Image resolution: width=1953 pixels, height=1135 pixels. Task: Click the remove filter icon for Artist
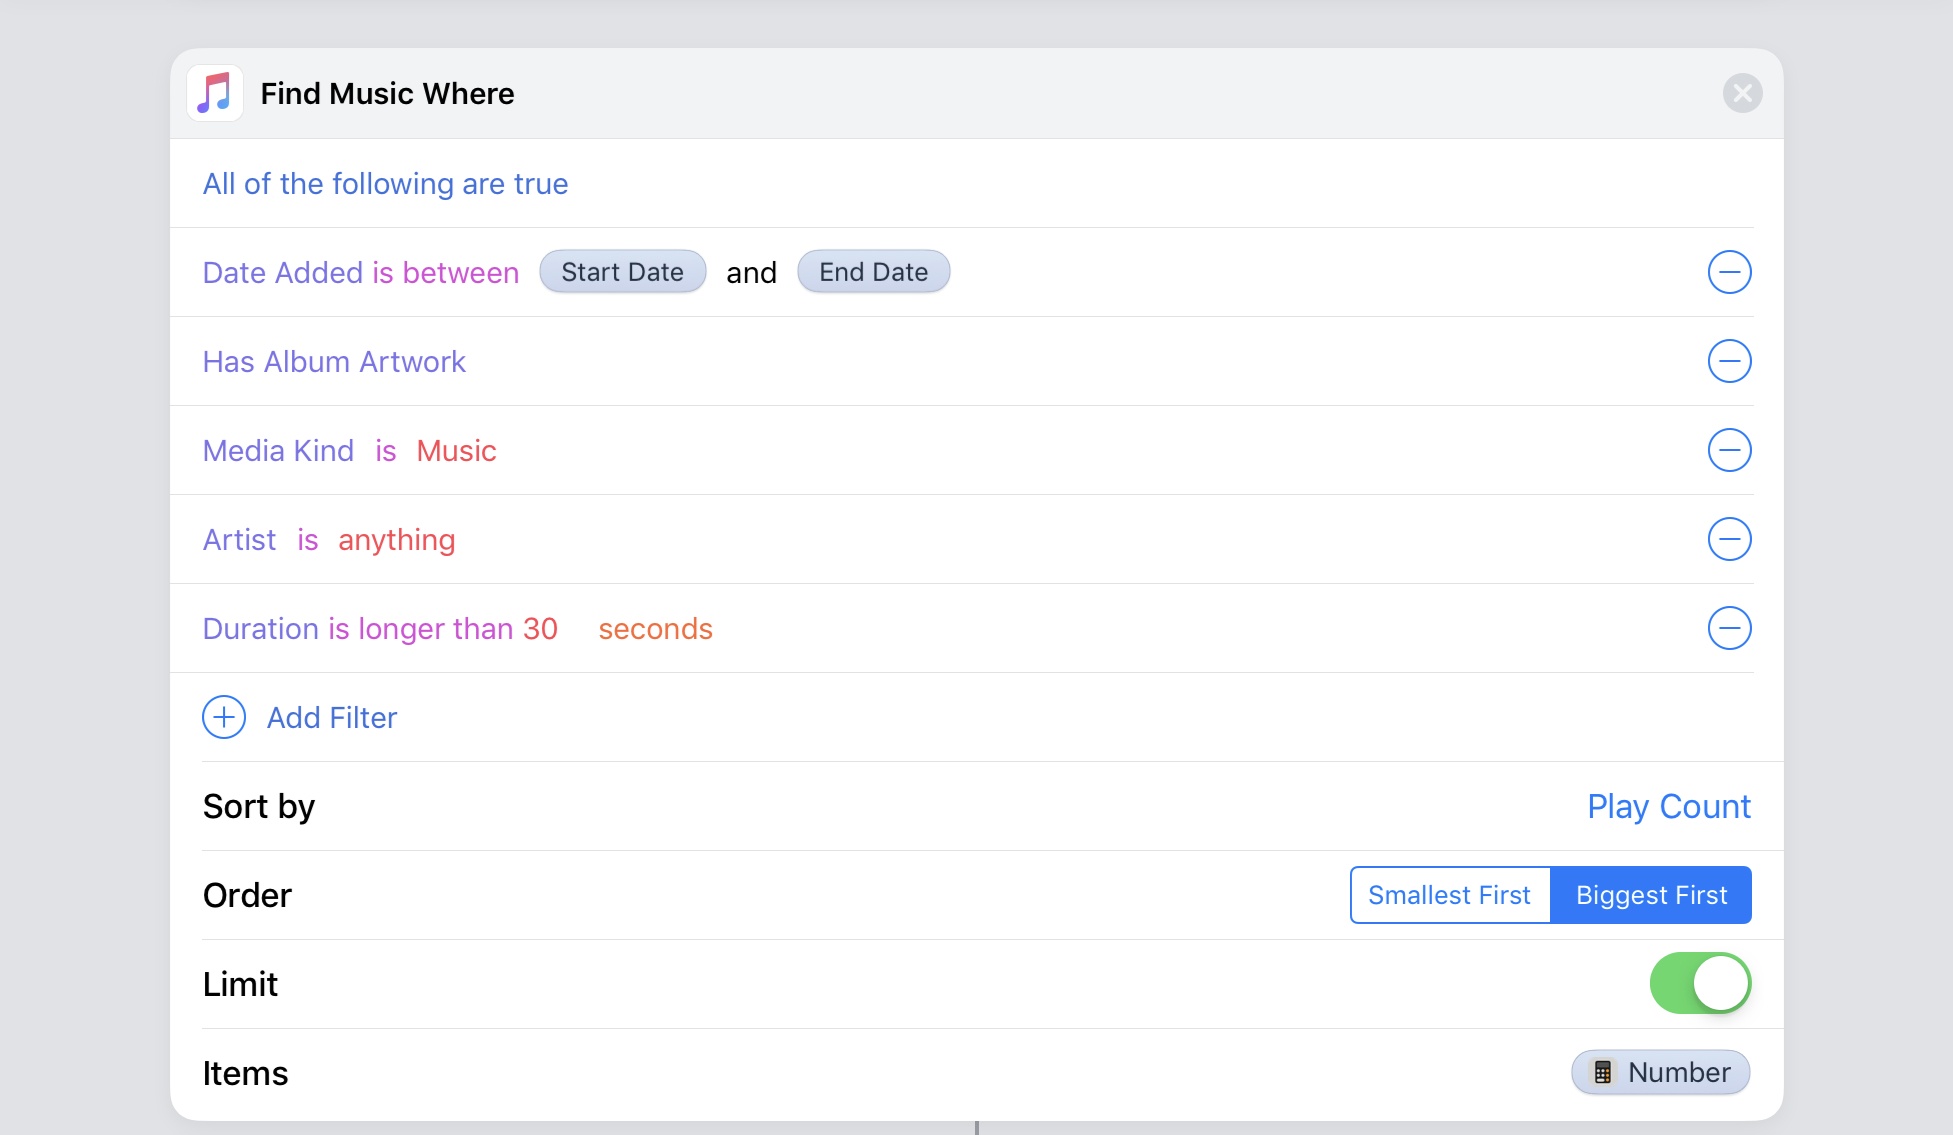click(1729, 539)
